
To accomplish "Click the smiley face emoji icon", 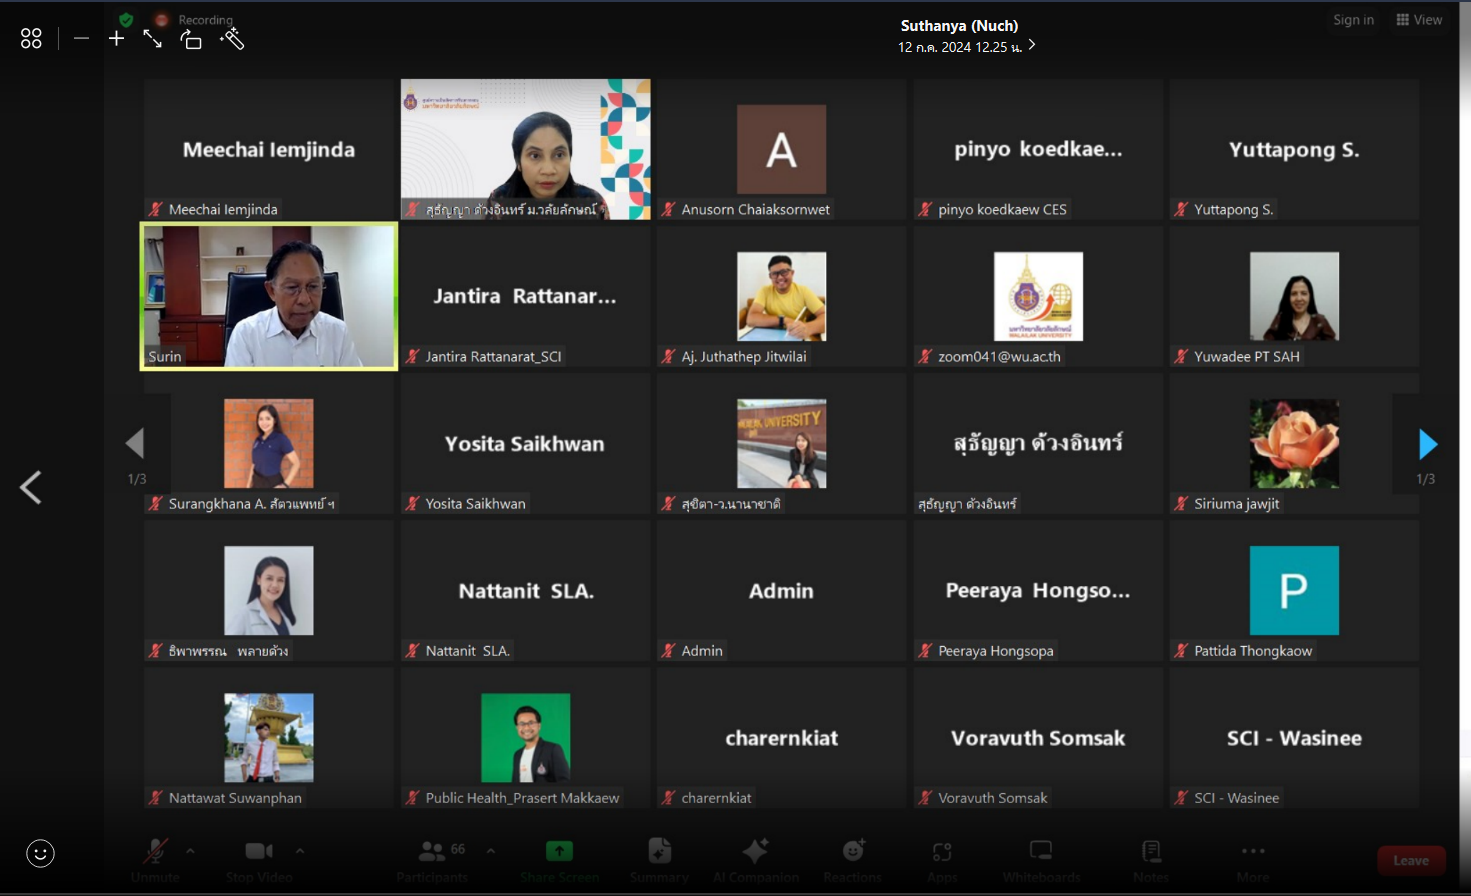I will (x=40, y=853).
